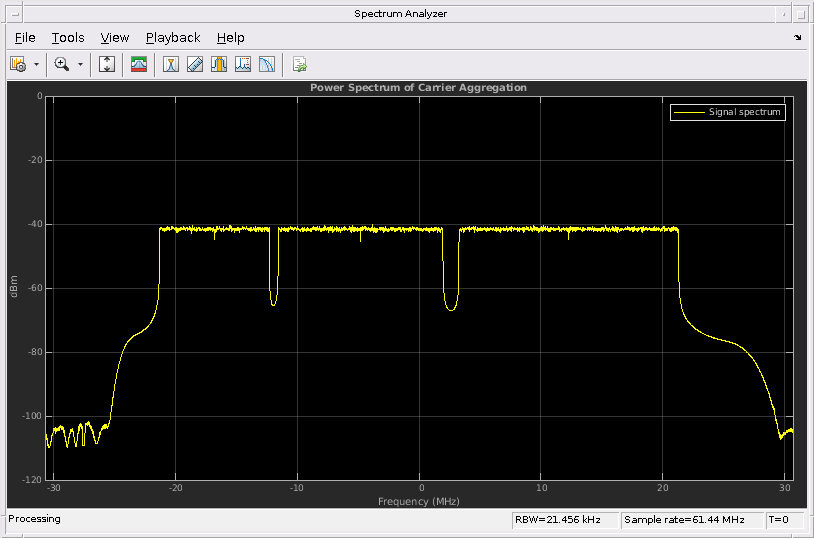This screenshot has height=538, width=814.
Task: Click the 20 x-axis tick label
Action: [x=663, y=488]
